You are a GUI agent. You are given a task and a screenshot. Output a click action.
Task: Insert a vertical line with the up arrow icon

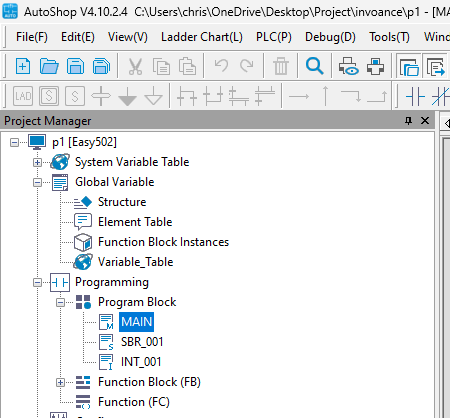(325, 96)
